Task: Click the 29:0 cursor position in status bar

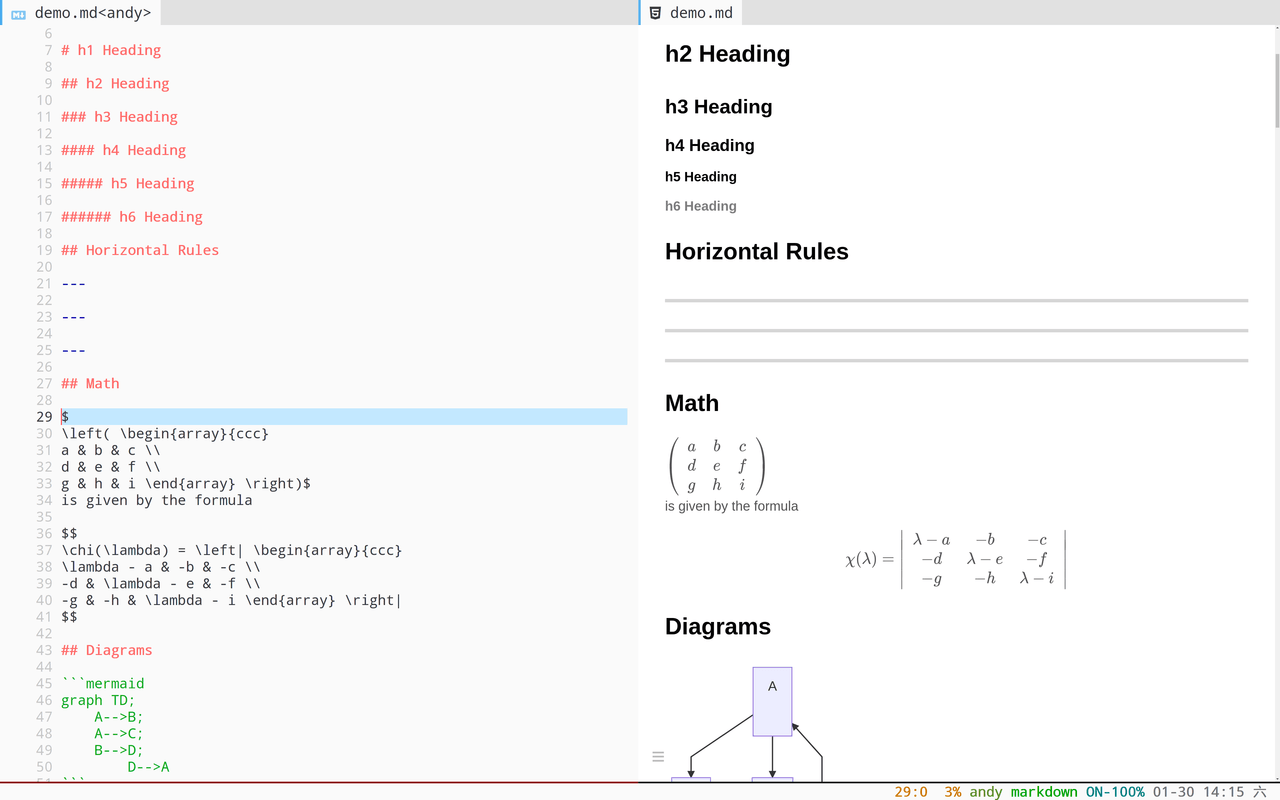Action: [x=910, y=792]
